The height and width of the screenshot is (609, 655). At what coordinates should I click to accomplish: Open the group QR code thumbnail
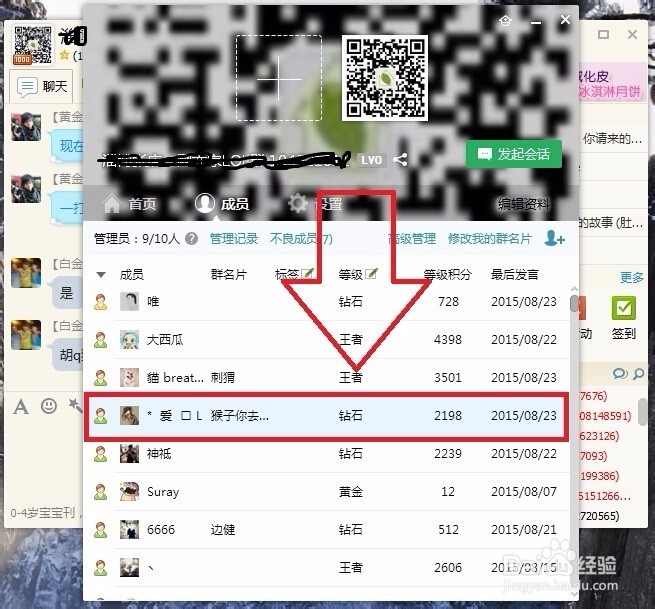(385, 78)
